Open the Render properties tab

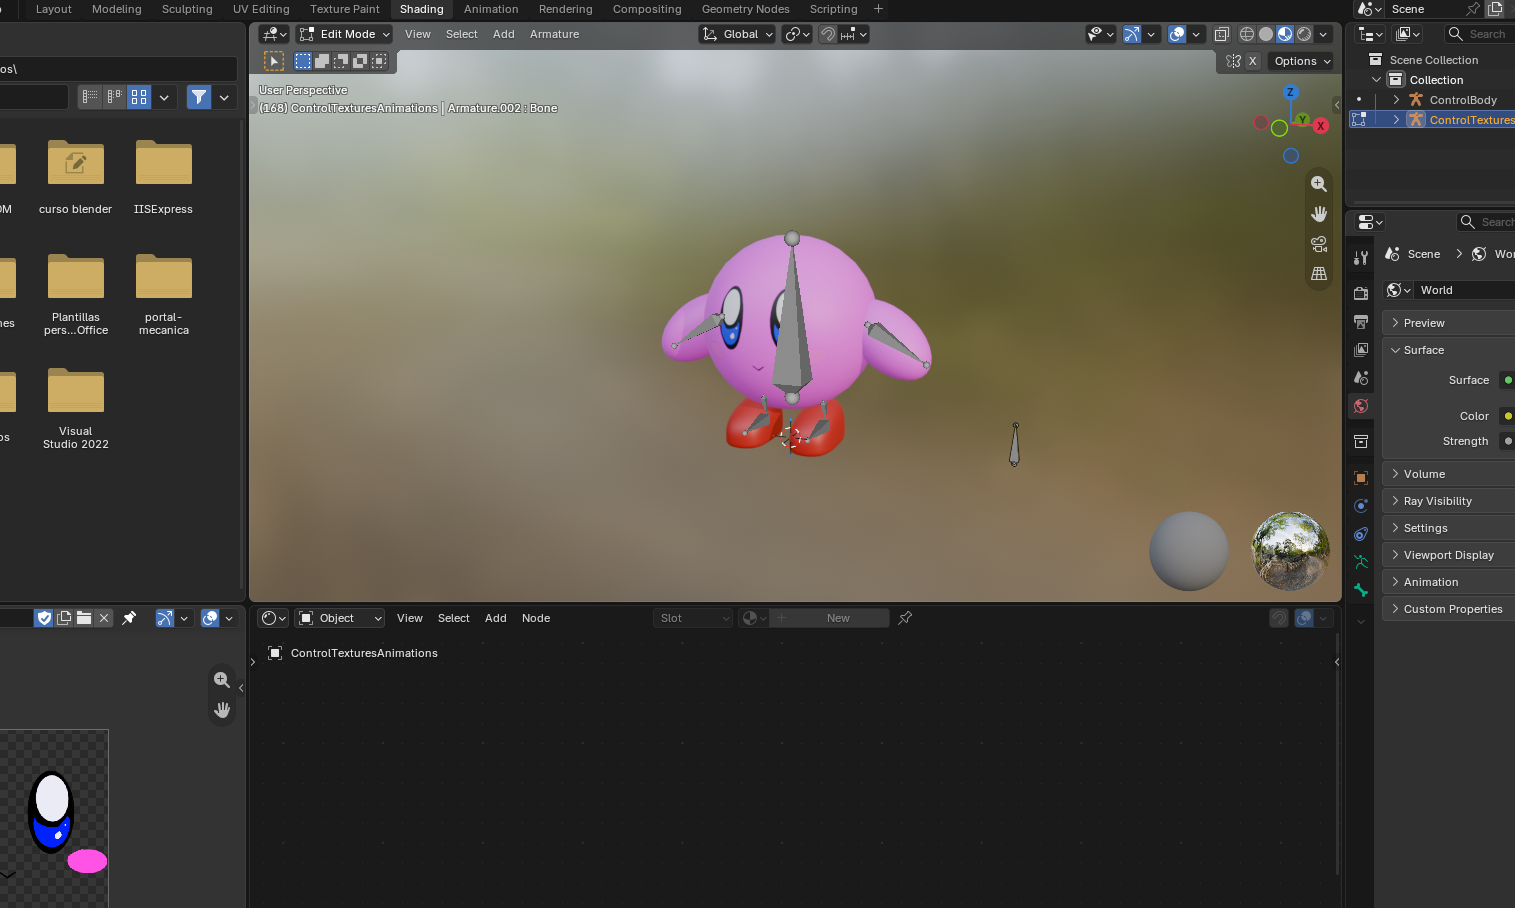1361,293
